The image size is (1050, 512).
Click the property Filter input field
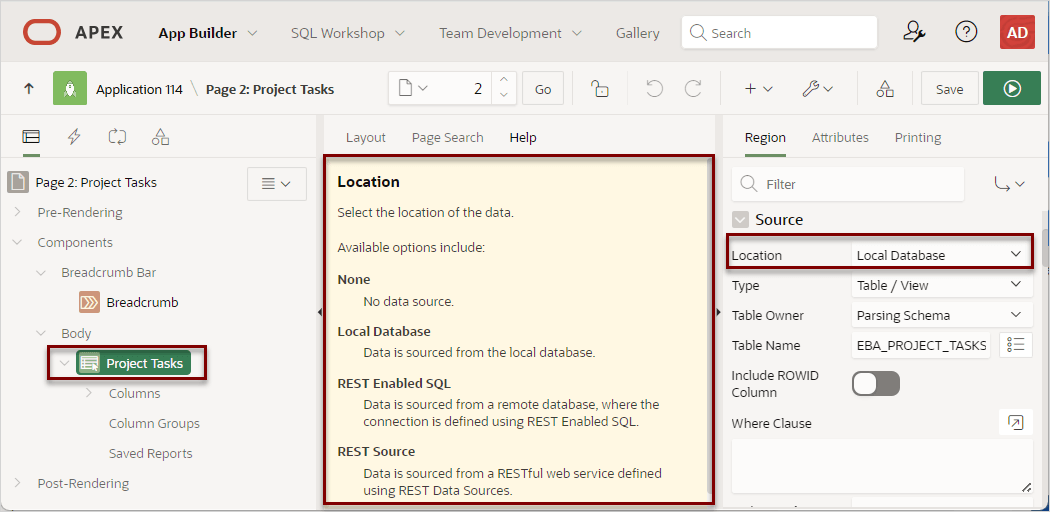point(848,184)
